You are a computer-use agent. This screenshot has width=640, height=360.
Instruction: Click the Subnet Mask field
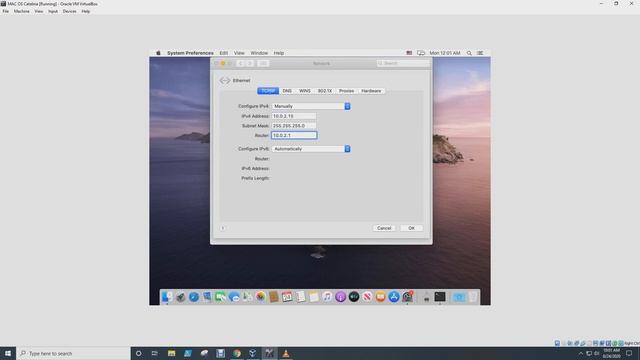pyautogui.click(x=294, y=126)
